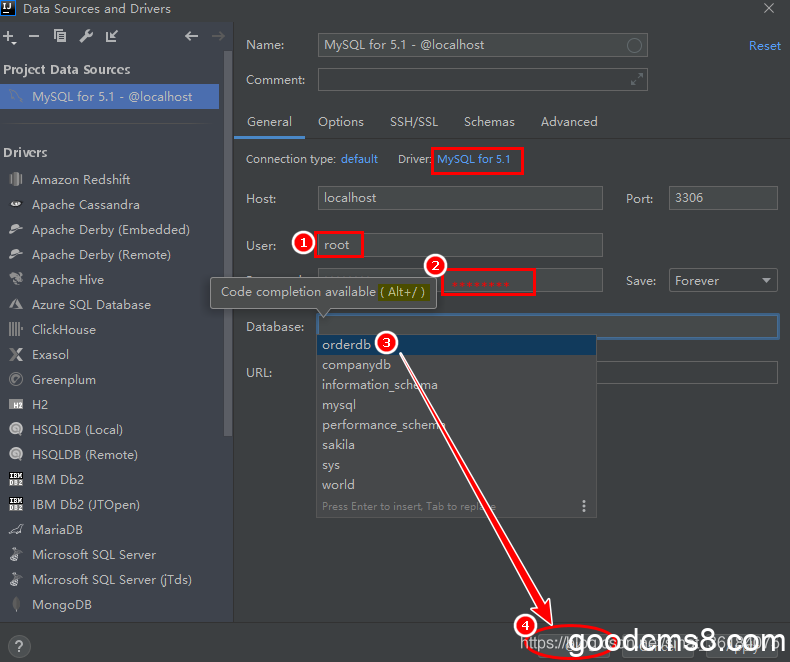Go forward with the right arrow icon
Image resolution: width=790 pixels, height=662 pixels.
click(x=218, y=36)
